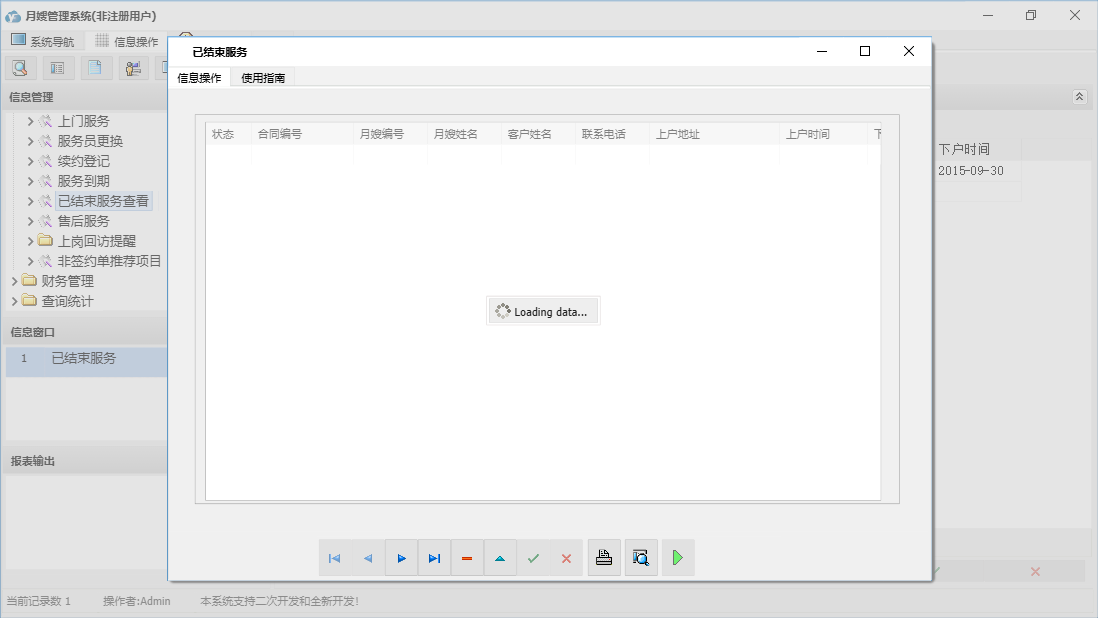This screenshot has width=1098, height=618.
Task: Click the 合同编号 column header
Action: 280,134
